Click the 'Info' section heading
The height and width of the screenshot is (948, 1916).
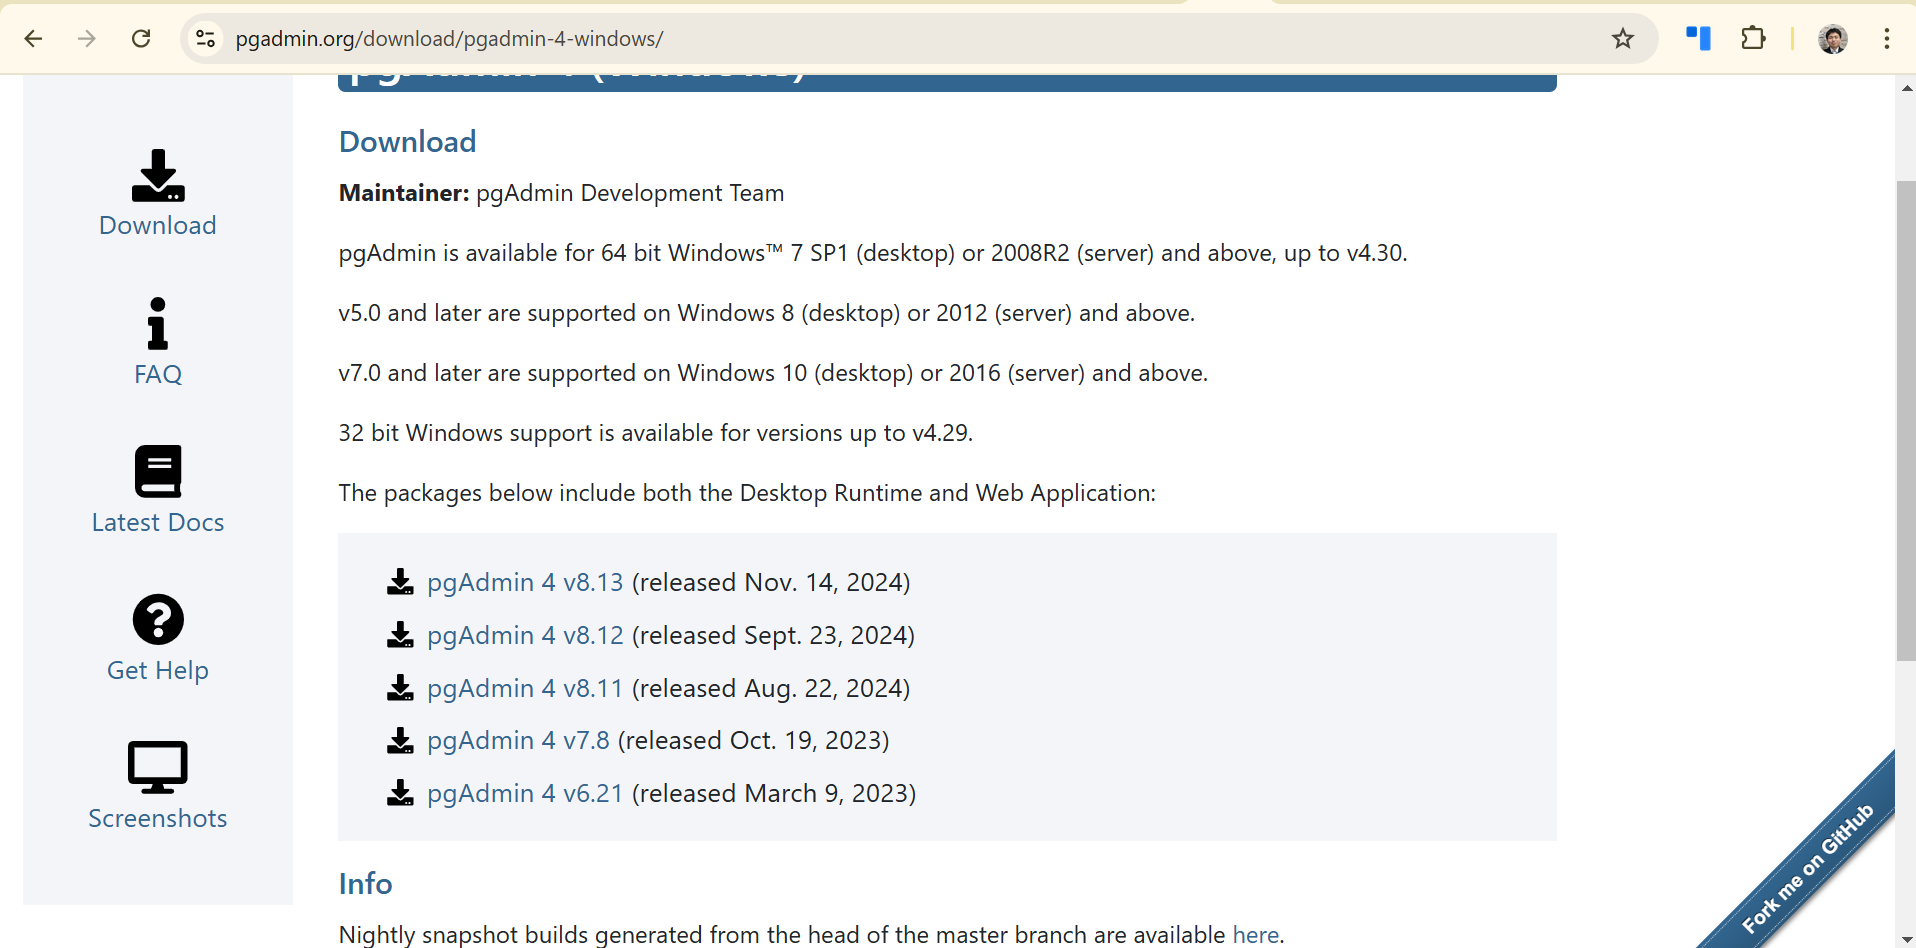(365, 884)
